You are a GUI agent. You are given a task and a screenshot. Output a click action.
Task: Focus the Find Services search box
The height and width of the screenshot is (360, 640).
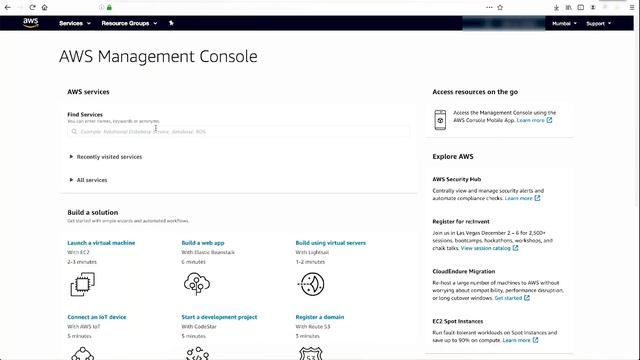click(x=239, y=131)
